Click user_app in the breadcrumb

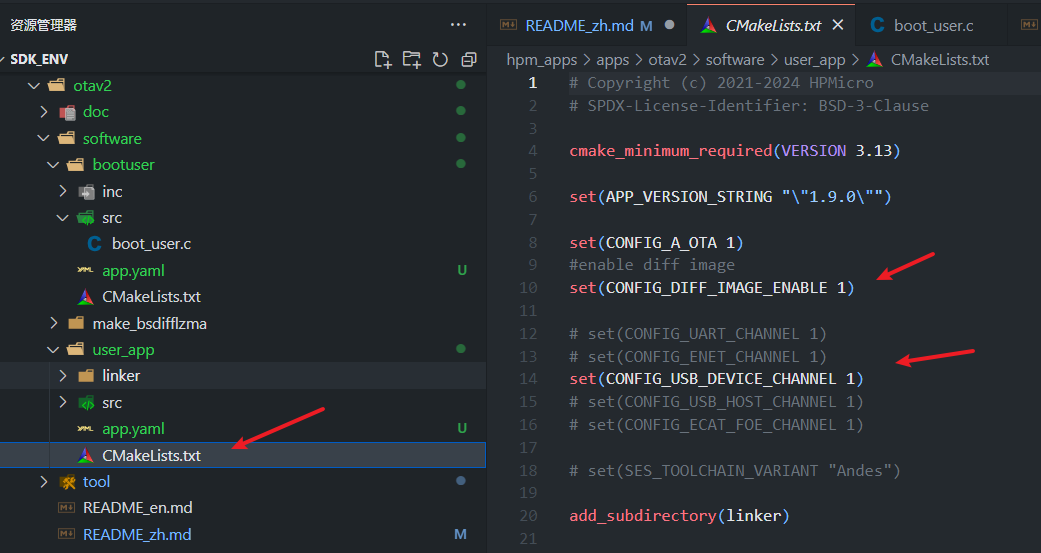(815, 60)
